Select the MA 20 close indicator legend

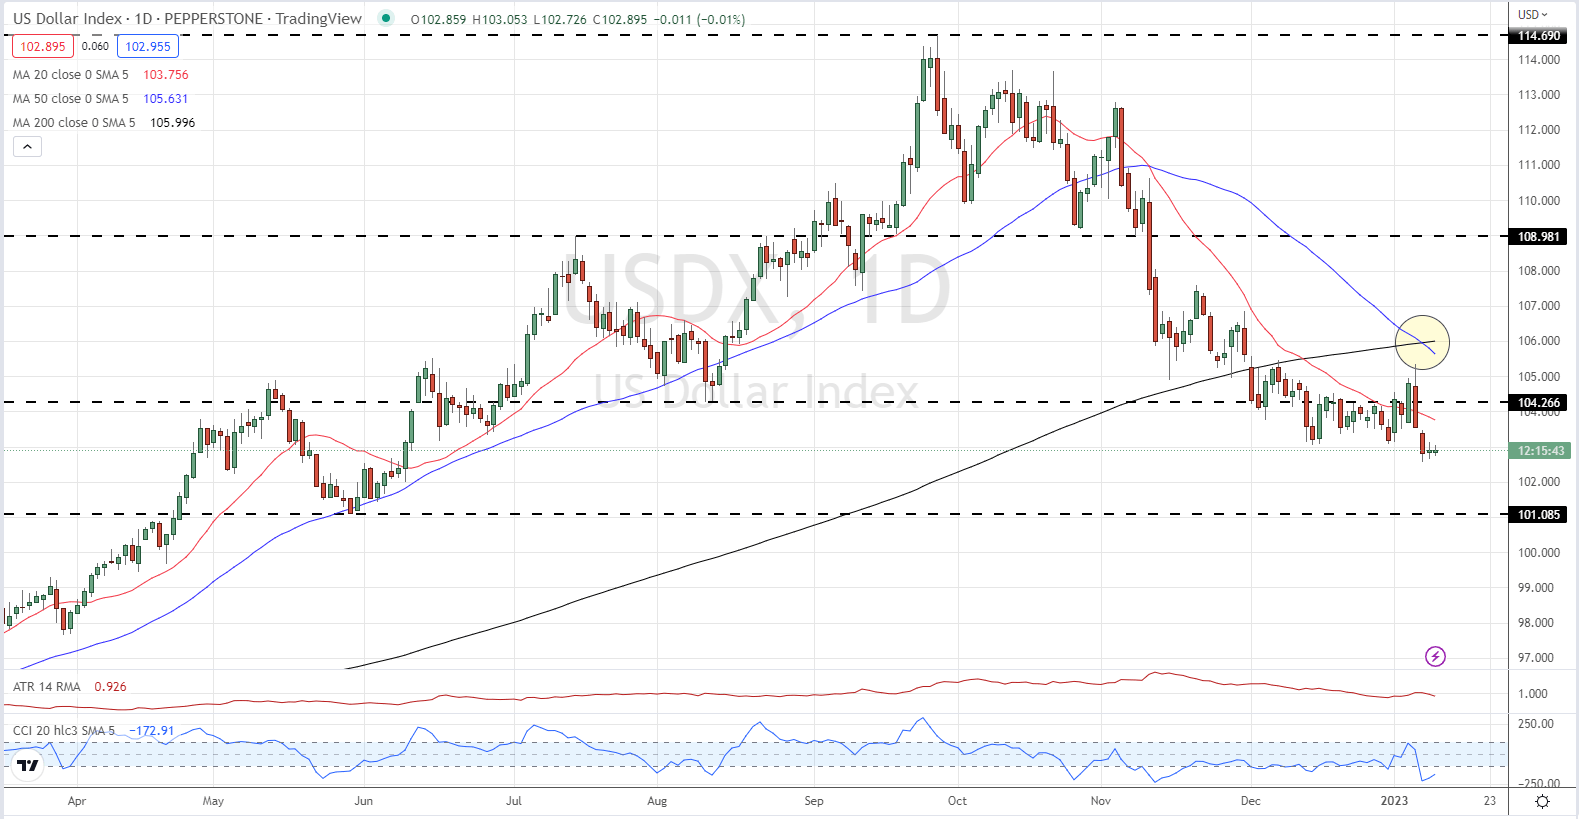point(71,75)
